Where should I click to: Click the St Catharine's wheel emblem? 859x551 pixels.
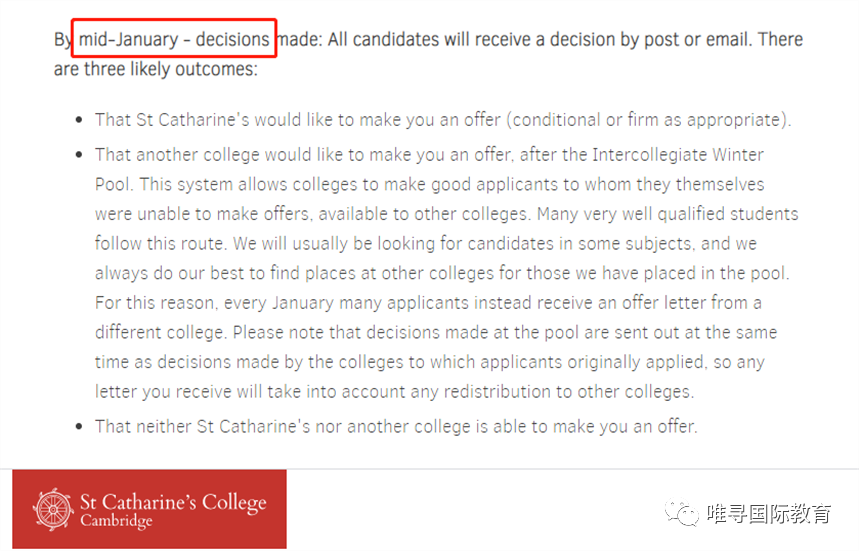click(x=53, y=509)
